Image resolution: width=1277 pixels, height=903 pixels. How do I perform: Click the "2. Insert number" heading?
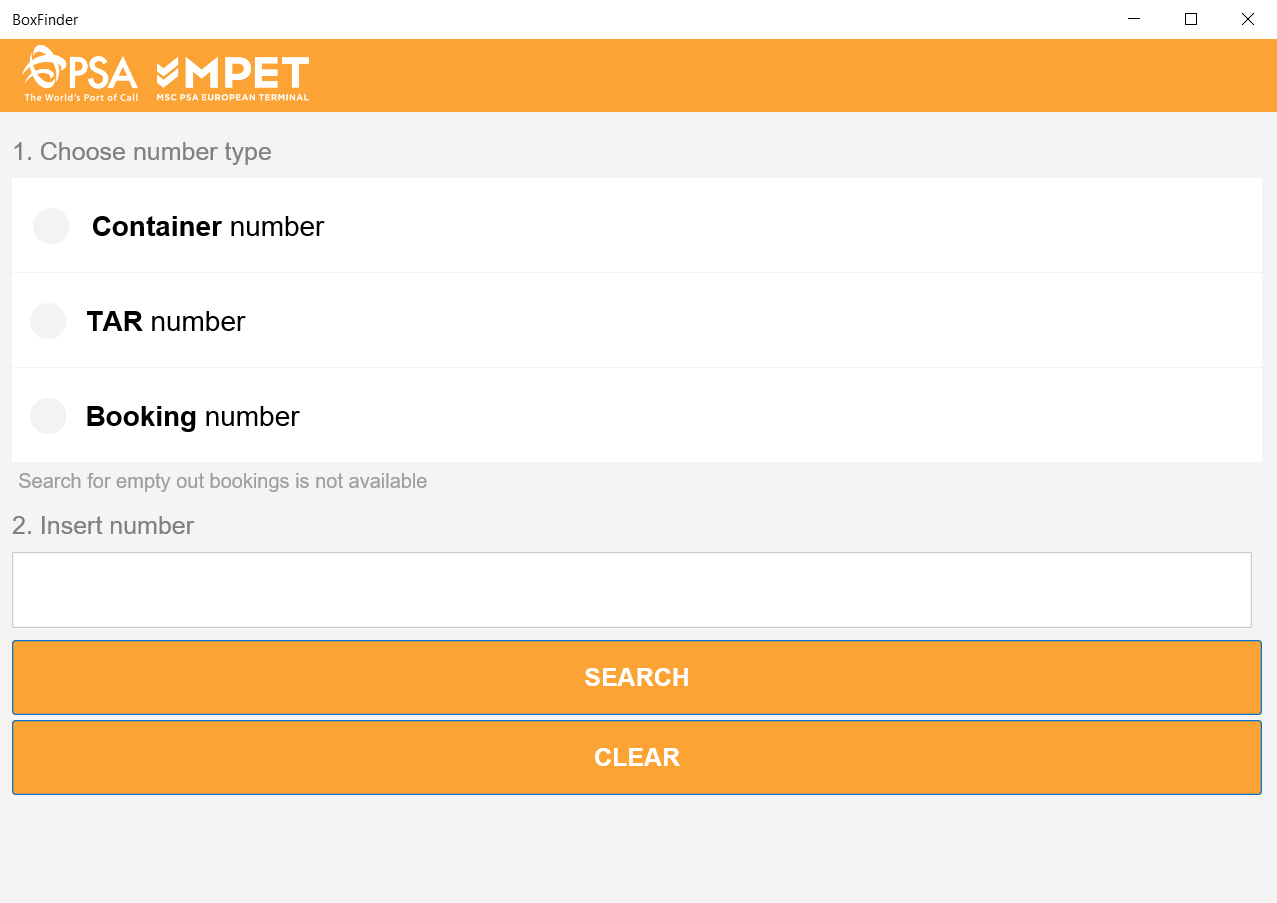click(103, 526)
